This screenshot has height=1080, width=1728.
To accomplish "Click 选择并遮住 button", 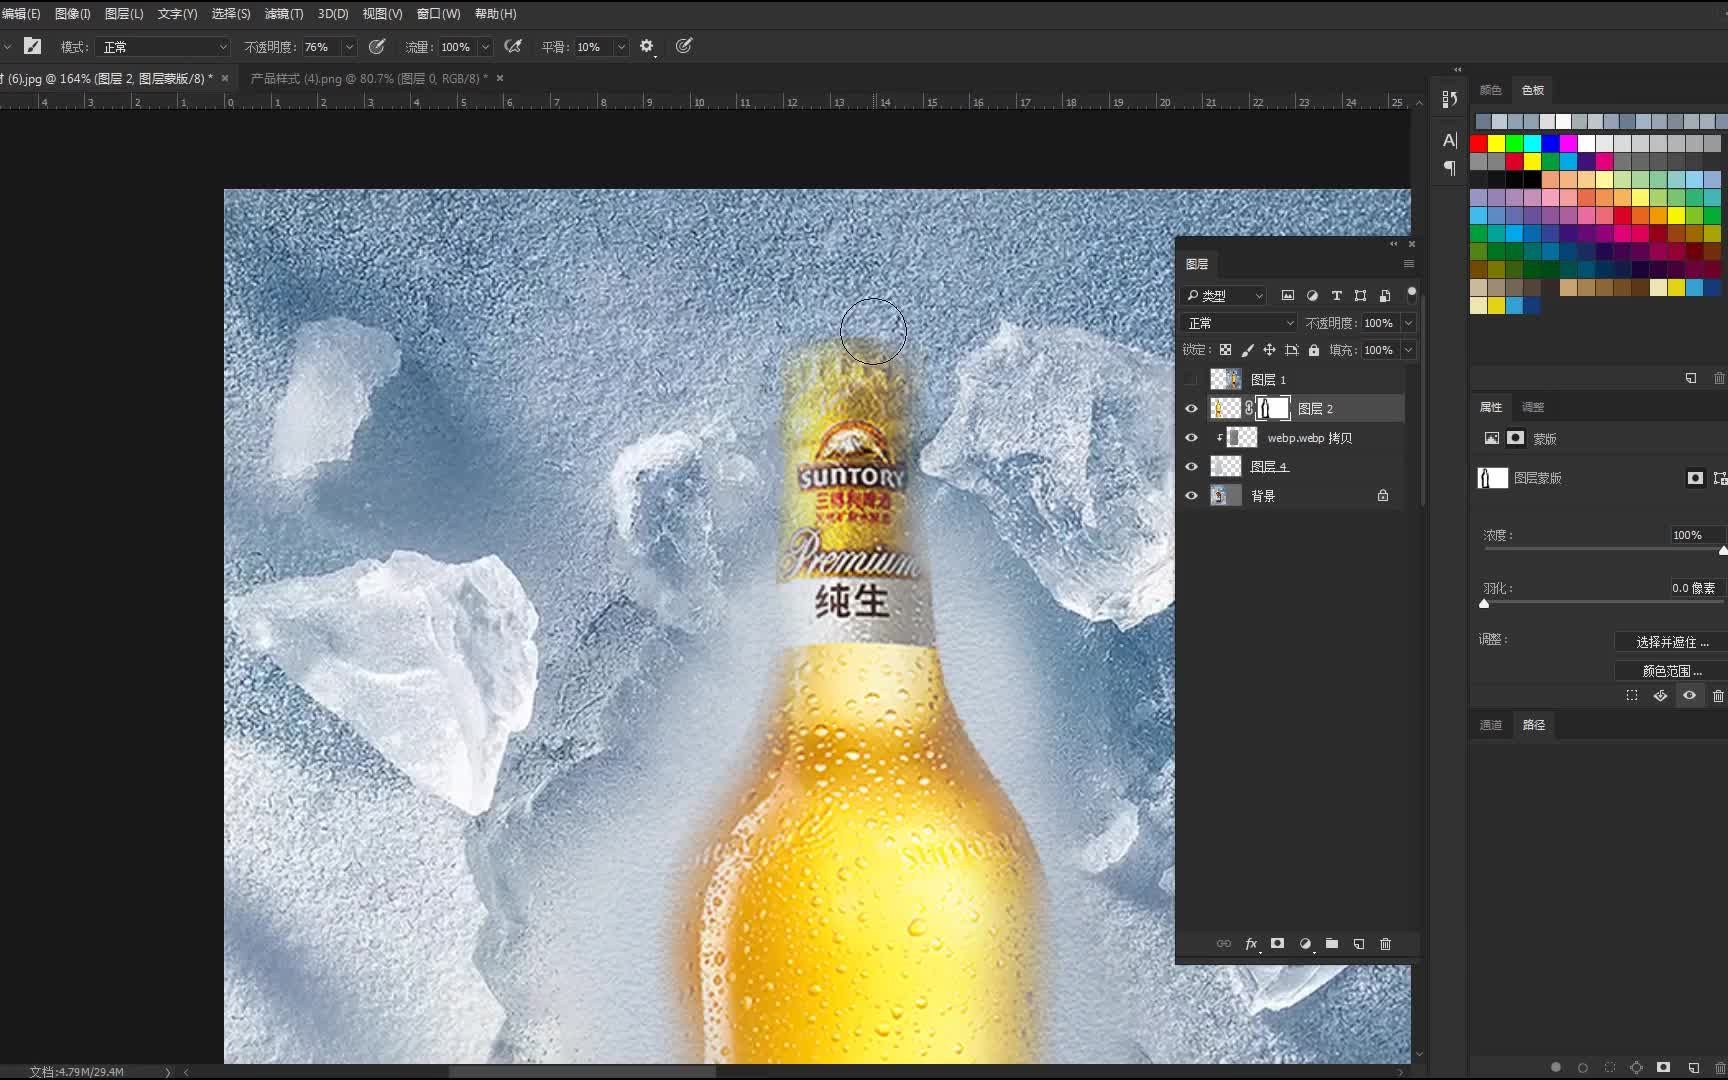I will click(x=1671, y=642).
